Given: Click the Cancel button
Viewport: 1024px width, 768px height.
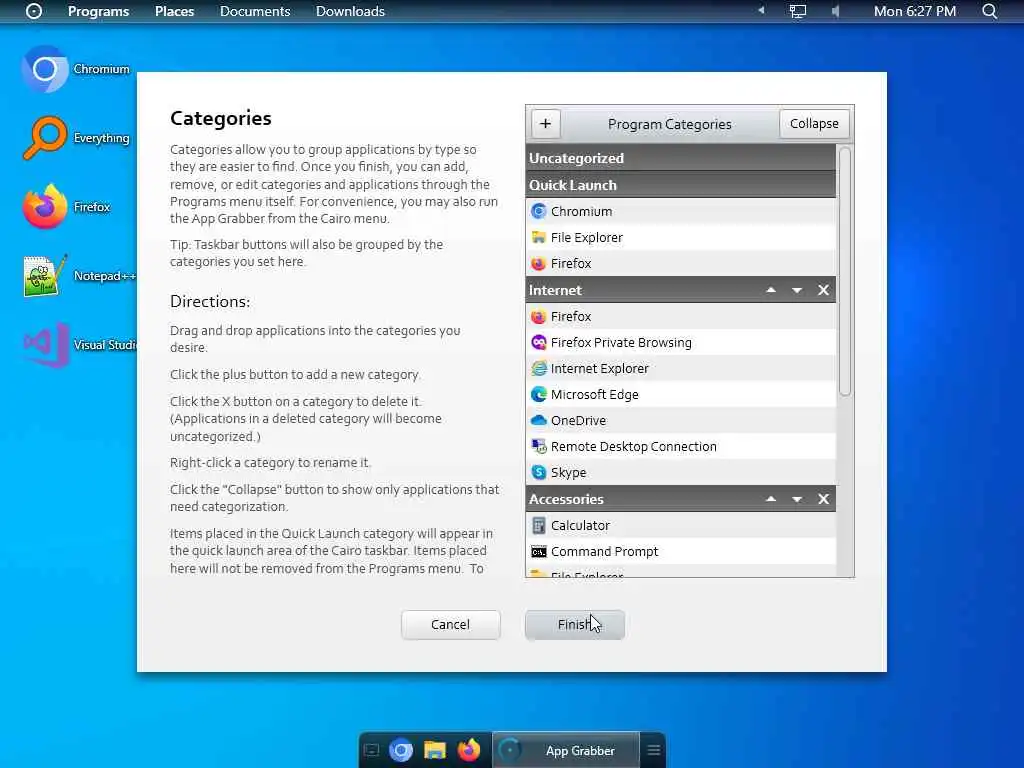Looking at the screenshot, I should (451, 624).
